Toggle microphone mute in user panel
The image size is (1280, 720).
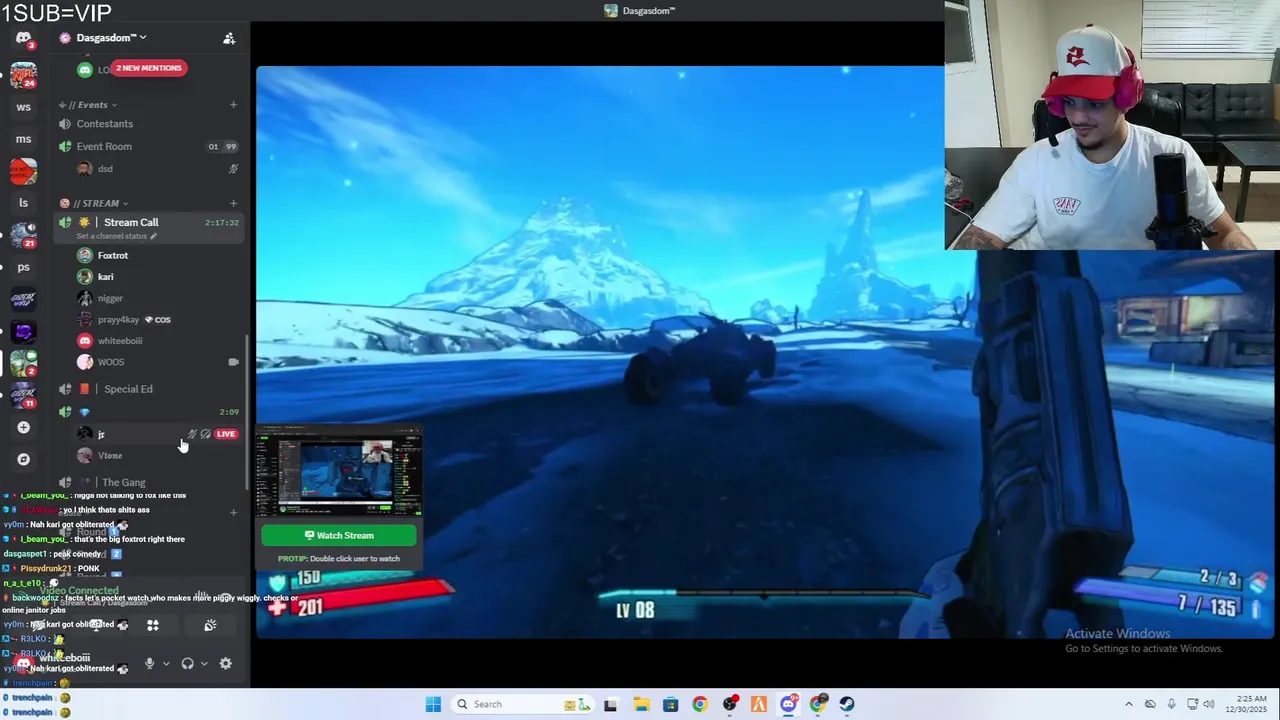pos(149,663)
